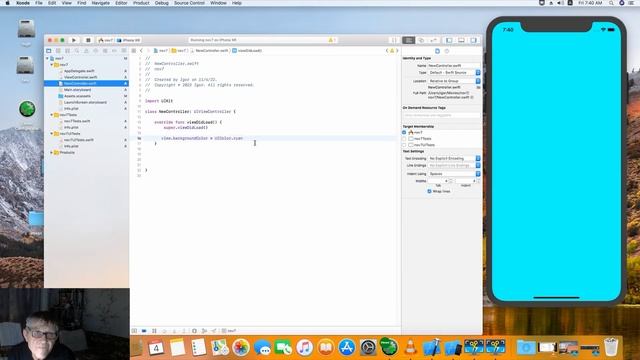Enable nav7UITests target membership
This screenshot has width=640, height=360.
404,145
